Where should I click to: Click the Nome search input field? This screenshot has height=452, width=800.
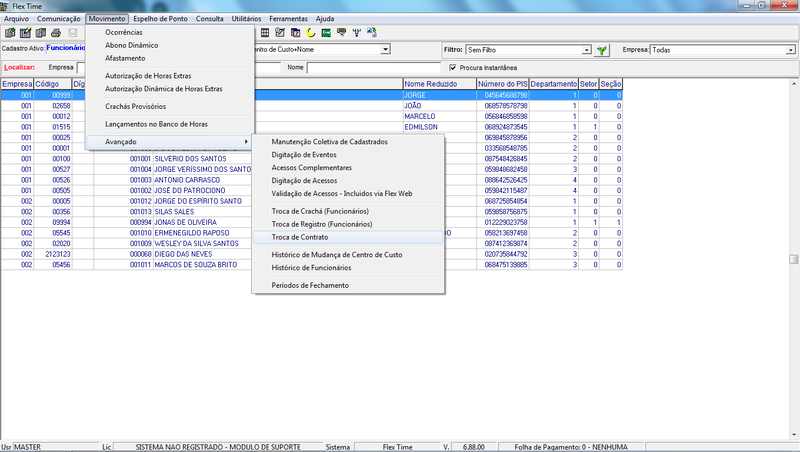[373, 68]
